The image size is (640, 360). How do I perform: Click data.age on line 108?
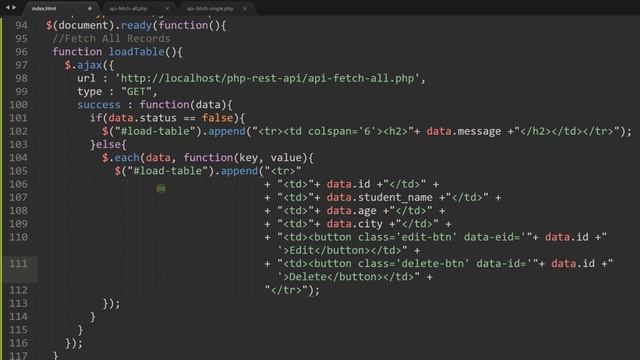coord(351,211)
